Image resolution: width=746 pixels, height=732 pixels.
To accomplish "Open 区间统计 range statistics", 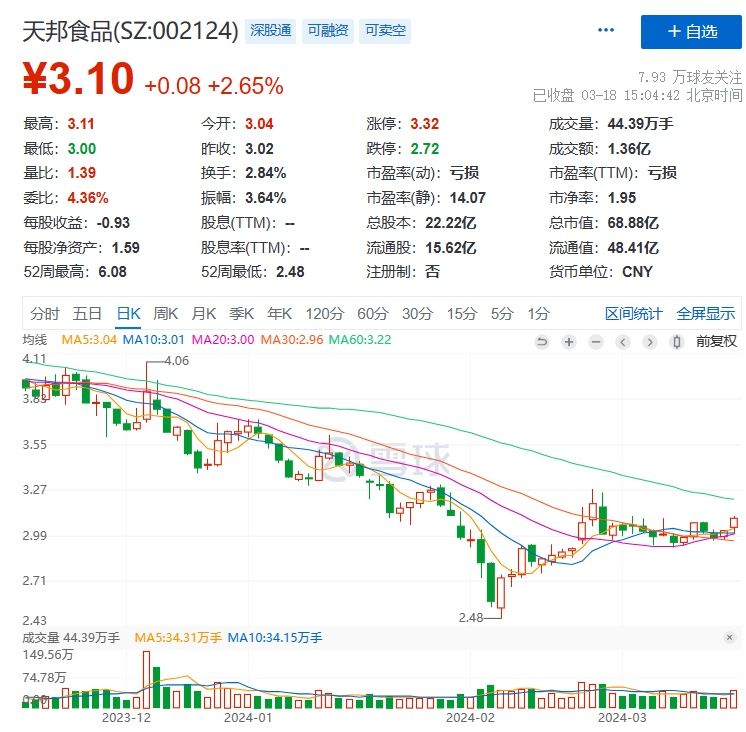I will tap(633, 314).
